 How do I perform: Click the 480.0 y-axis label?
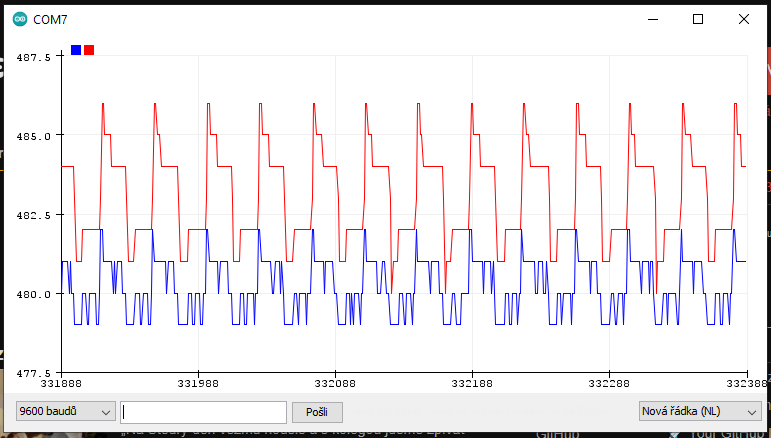tap(33, 294)
